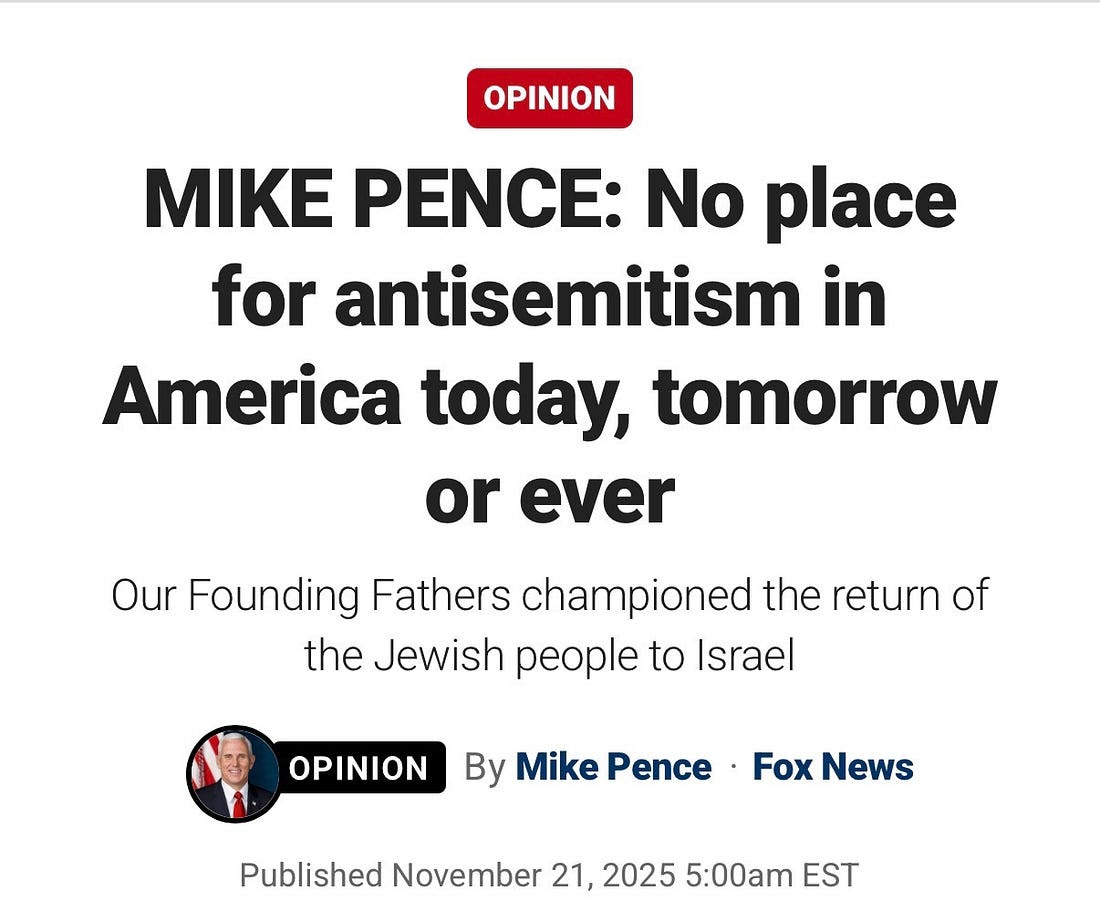Click the red OPINION category badge
The width and height of the screenshot is (1100, 920).
[549, 98]
